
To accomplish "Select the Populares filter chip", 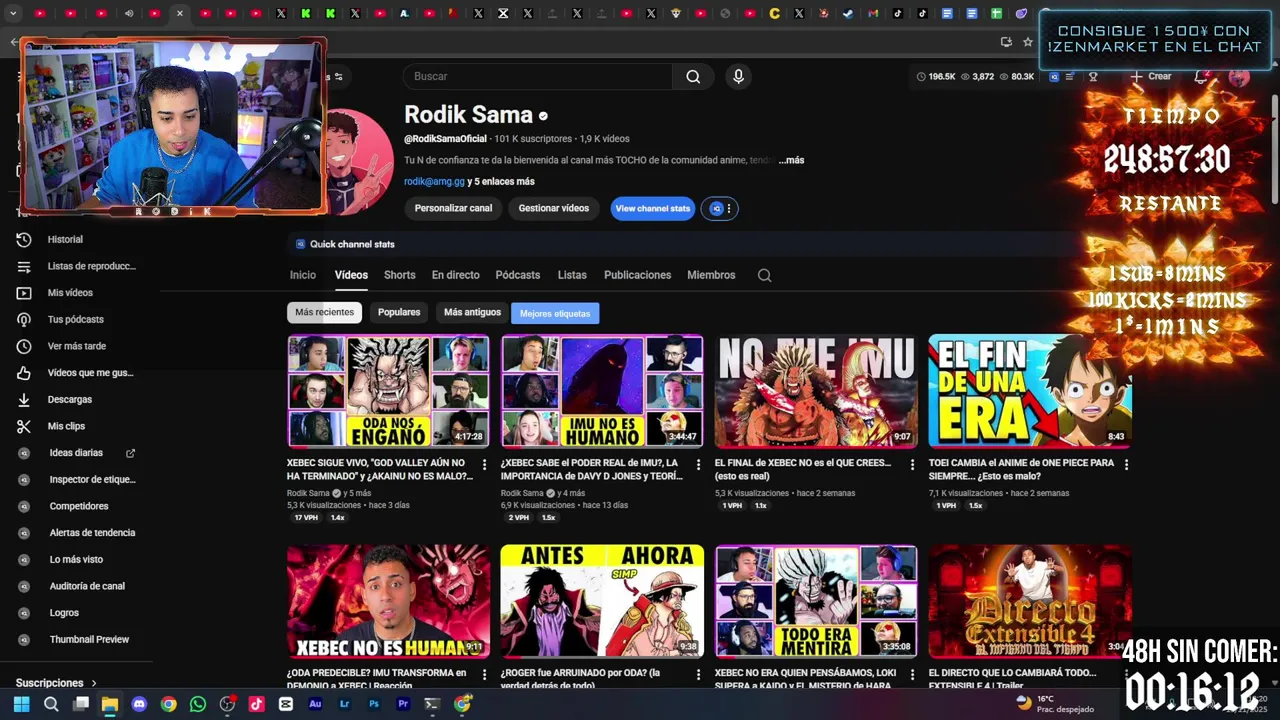I will pyautogui.click(x=399, y=312).
